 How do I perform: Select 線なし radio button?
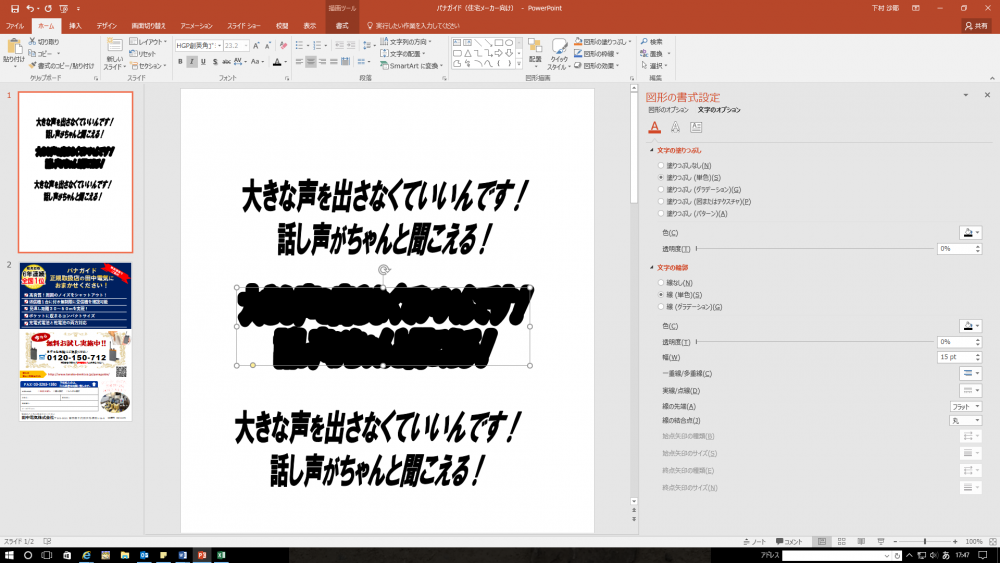click(x=660, y=283)
